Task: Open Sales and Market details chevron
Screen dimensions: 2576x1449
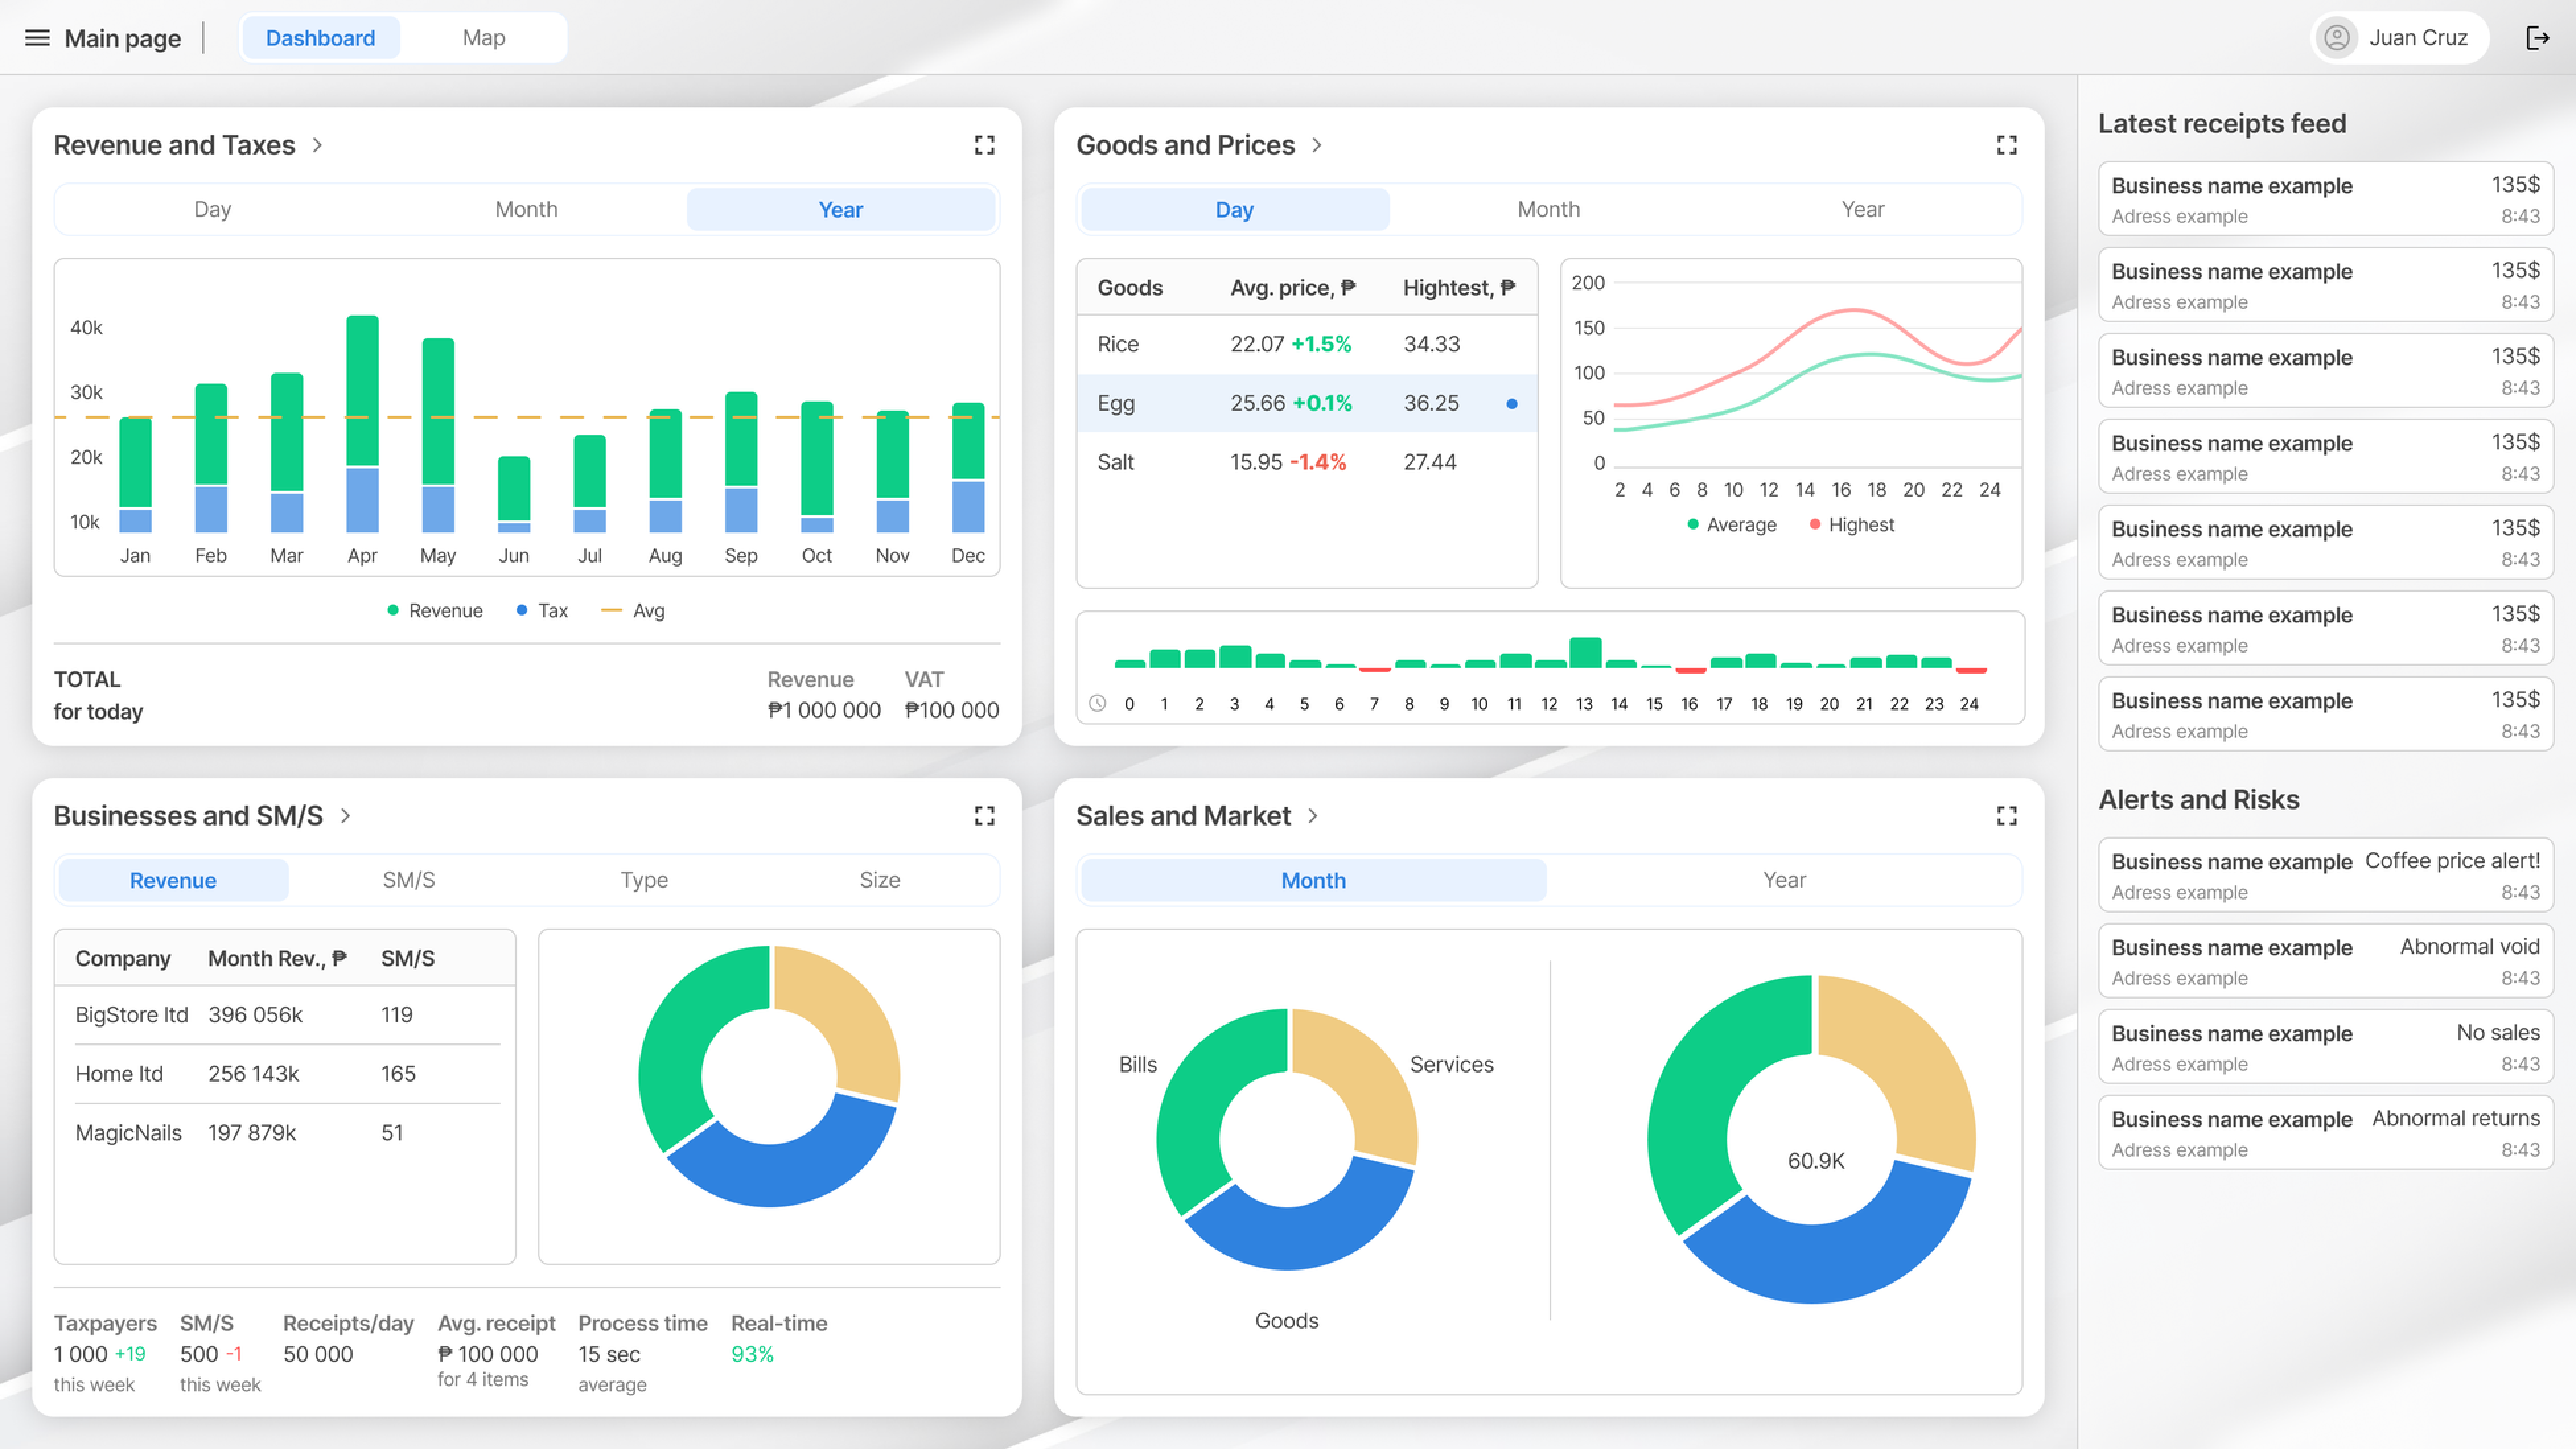Action: pos(1313,816)
